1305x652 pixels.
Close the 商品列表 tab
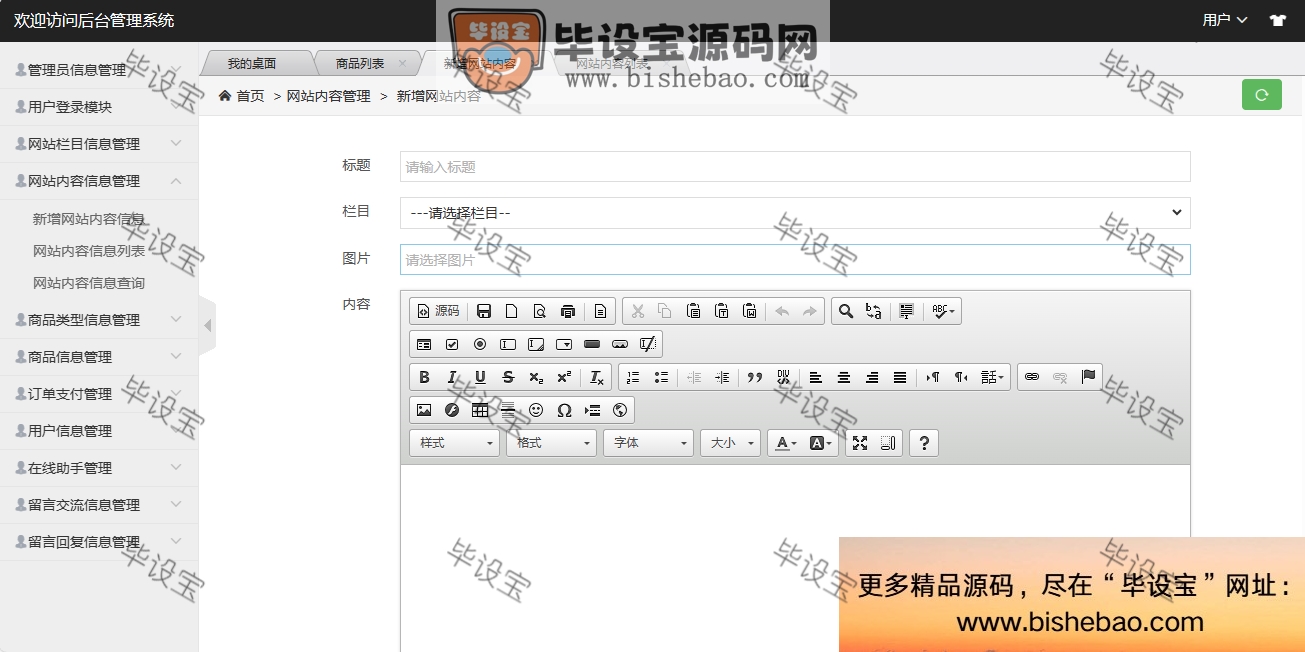click(x=402, y=63)
